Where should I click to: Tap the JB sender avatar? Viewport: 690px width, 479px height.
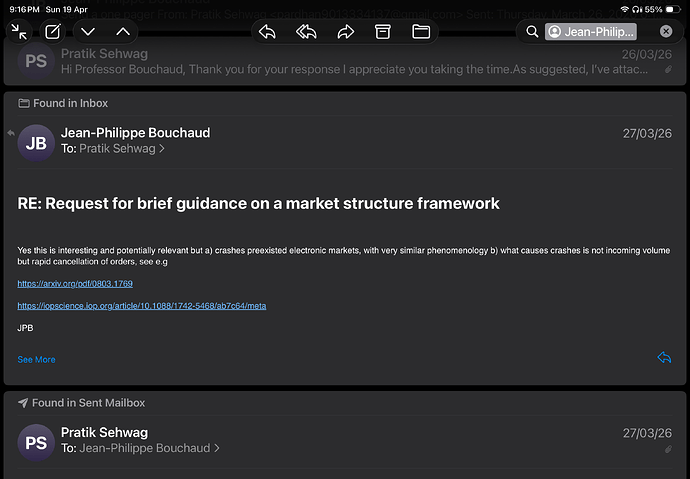point(36,142)
